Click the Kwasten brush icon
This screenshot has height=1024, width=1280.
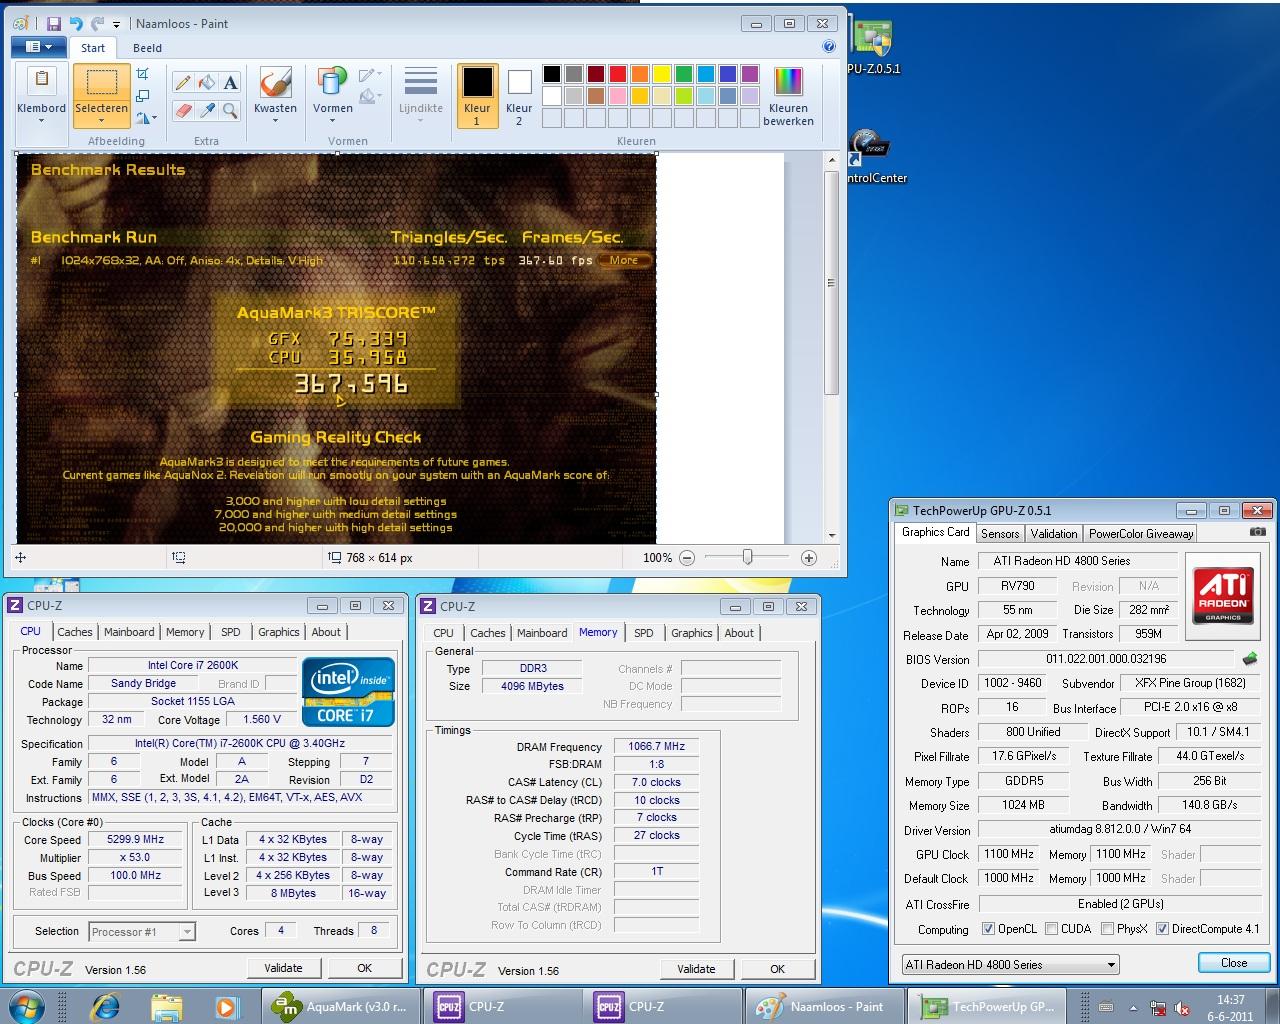click(275, 82)
